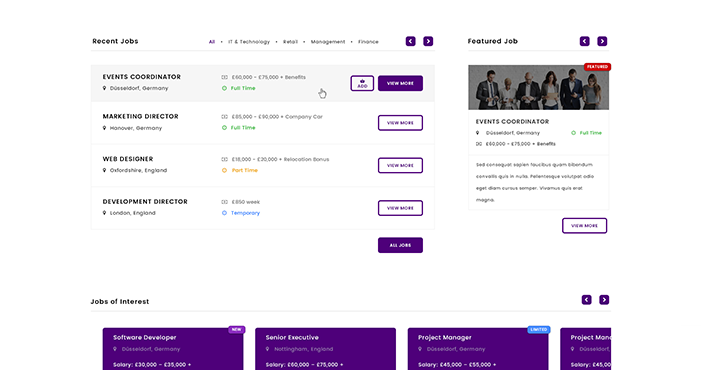Filter jobs by Finance
701x370 pixels.
click(x=368, y=42)
